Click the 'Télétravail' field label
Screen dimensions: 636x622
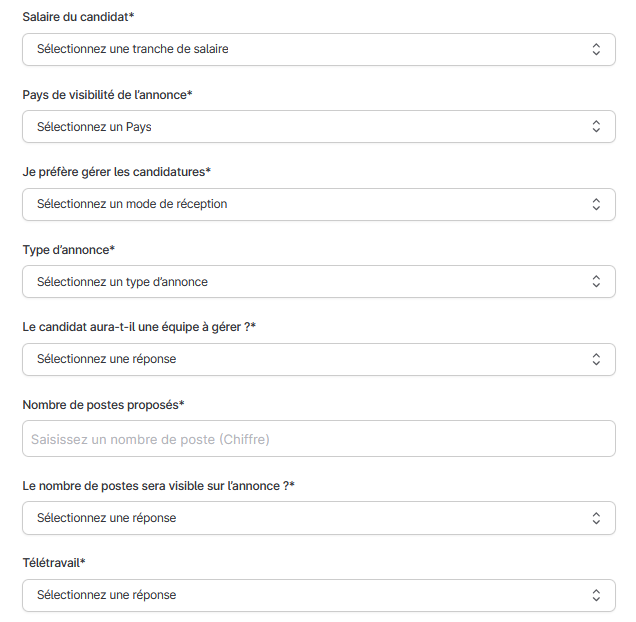coord(54,563)
